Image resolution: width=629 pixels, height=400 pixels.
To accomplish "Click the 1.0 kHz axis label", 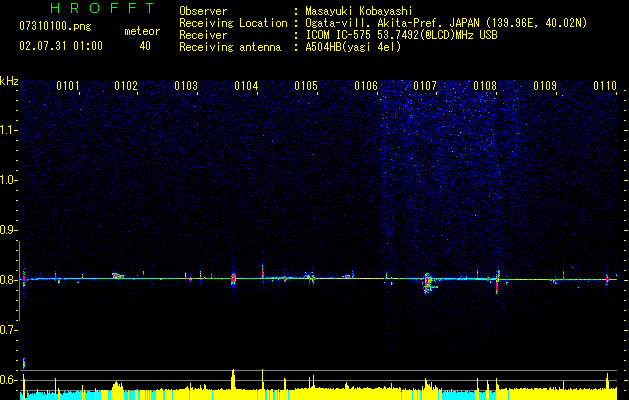I will click(8, 180).
